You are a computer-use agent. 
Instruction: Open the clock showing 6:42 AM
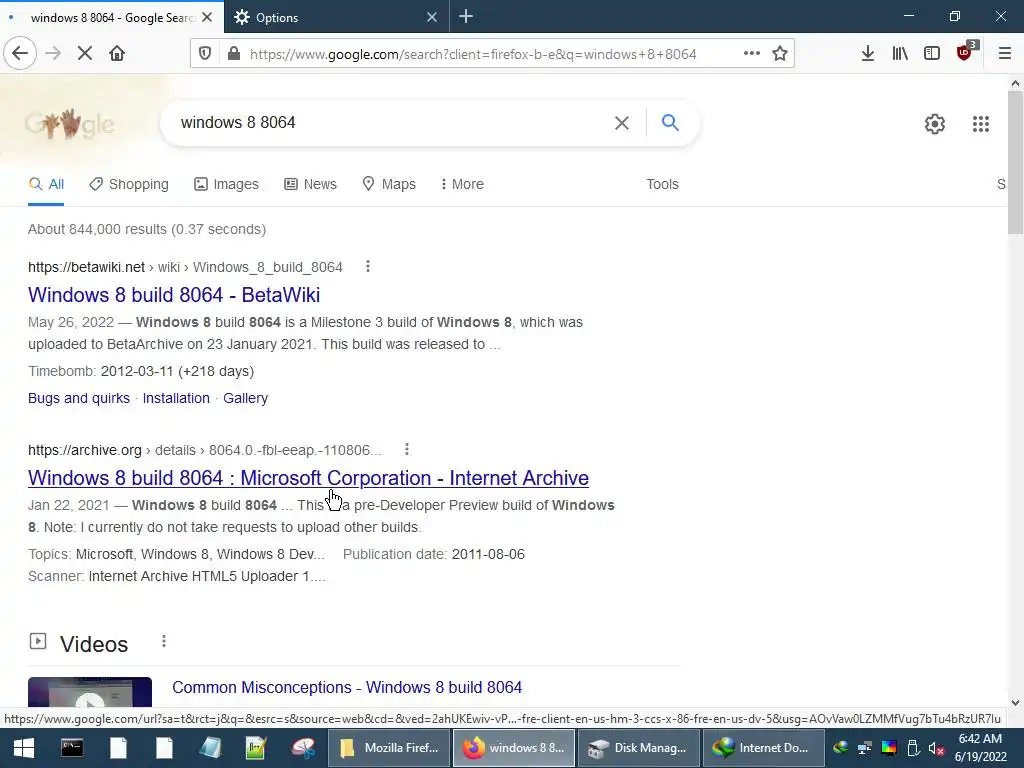pos(980,747)
